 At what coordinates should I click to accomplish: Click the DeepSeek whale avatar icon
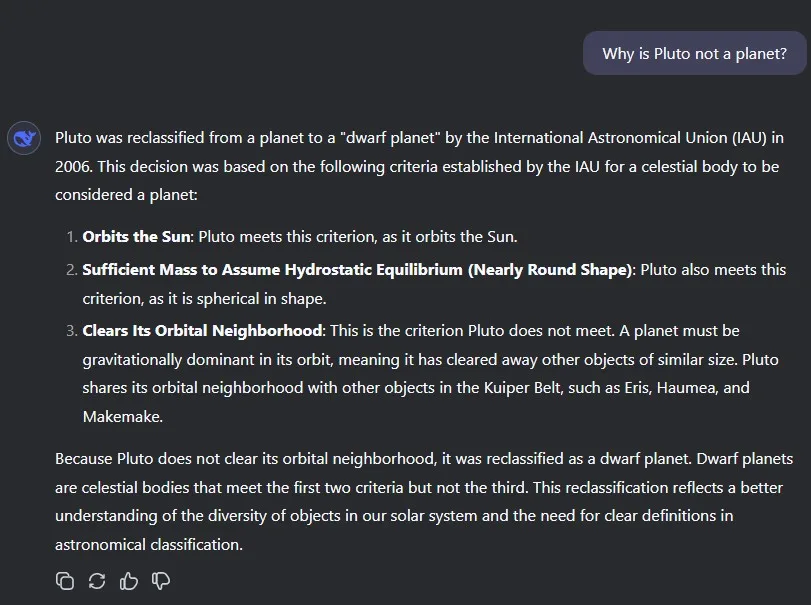(24, 138)
